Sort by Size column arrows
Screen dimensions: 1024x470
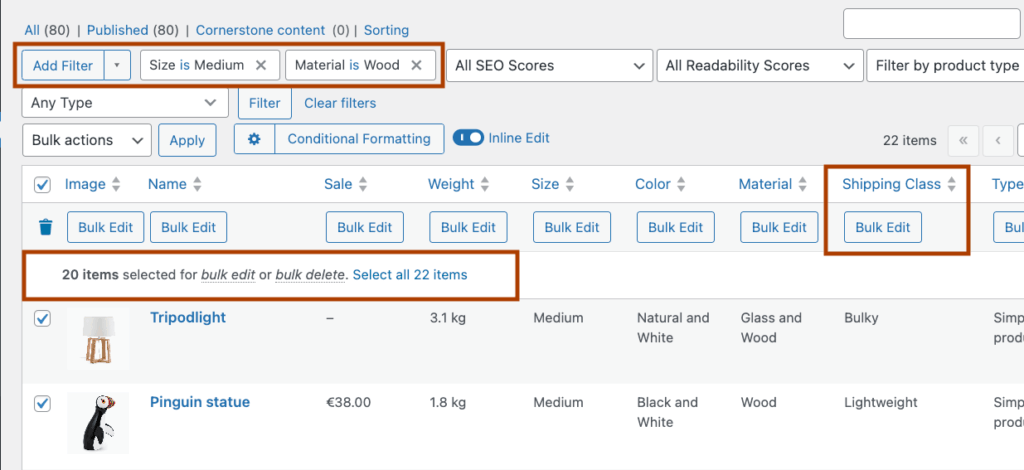(x=569, y=185)
